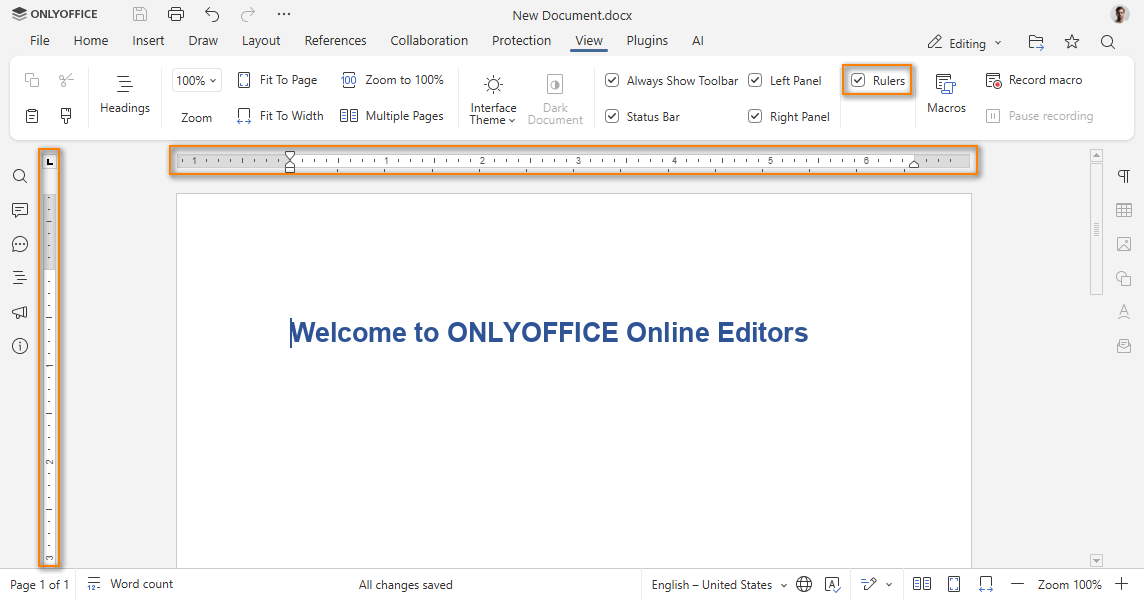Expand the Interface Theme dropdown
Viewport: 1144px width, 600px height.
coord(493,99)
